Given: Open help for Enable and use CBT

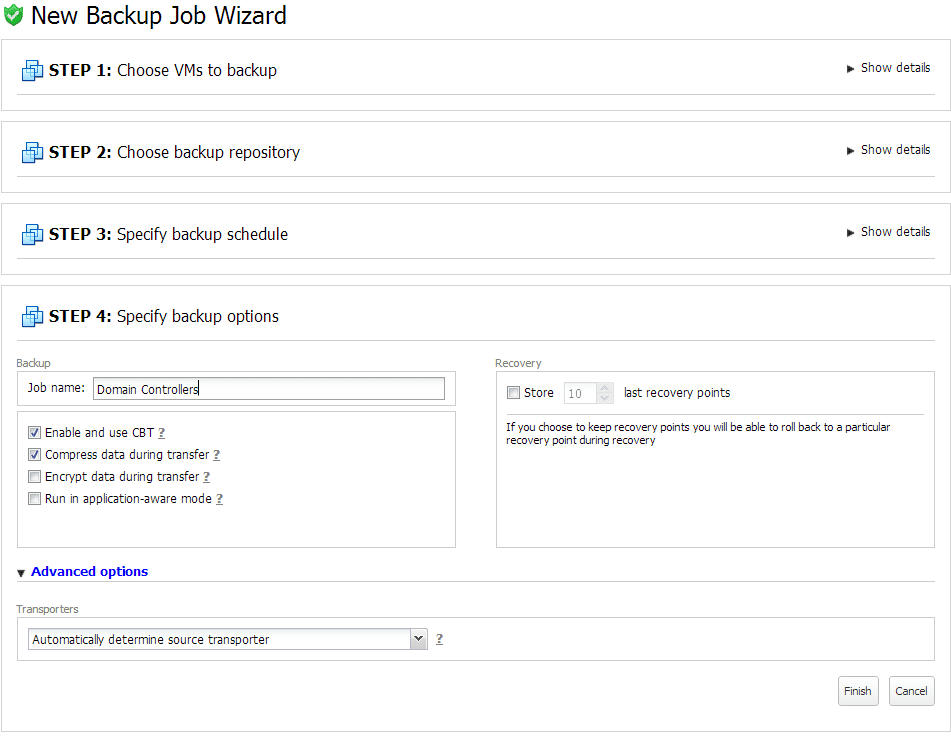Looking at the screenshot, I should 161,433.
